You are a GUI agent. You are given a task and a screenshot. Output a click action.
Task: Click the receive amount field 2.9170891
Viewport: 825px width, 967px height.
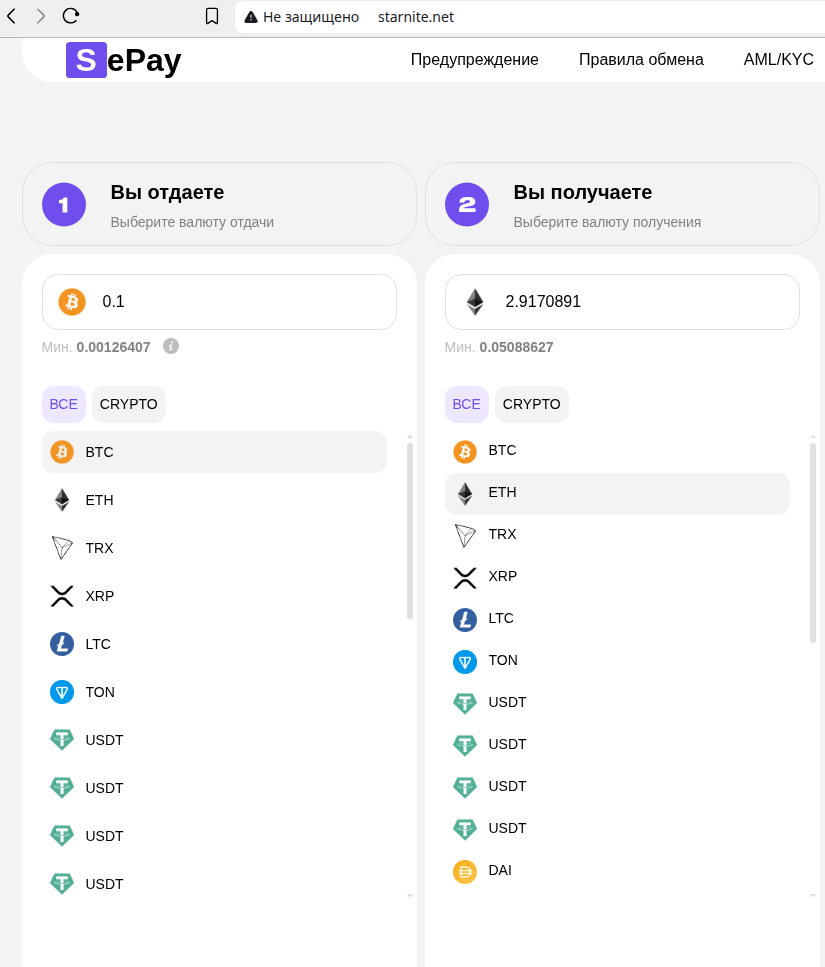640,302
